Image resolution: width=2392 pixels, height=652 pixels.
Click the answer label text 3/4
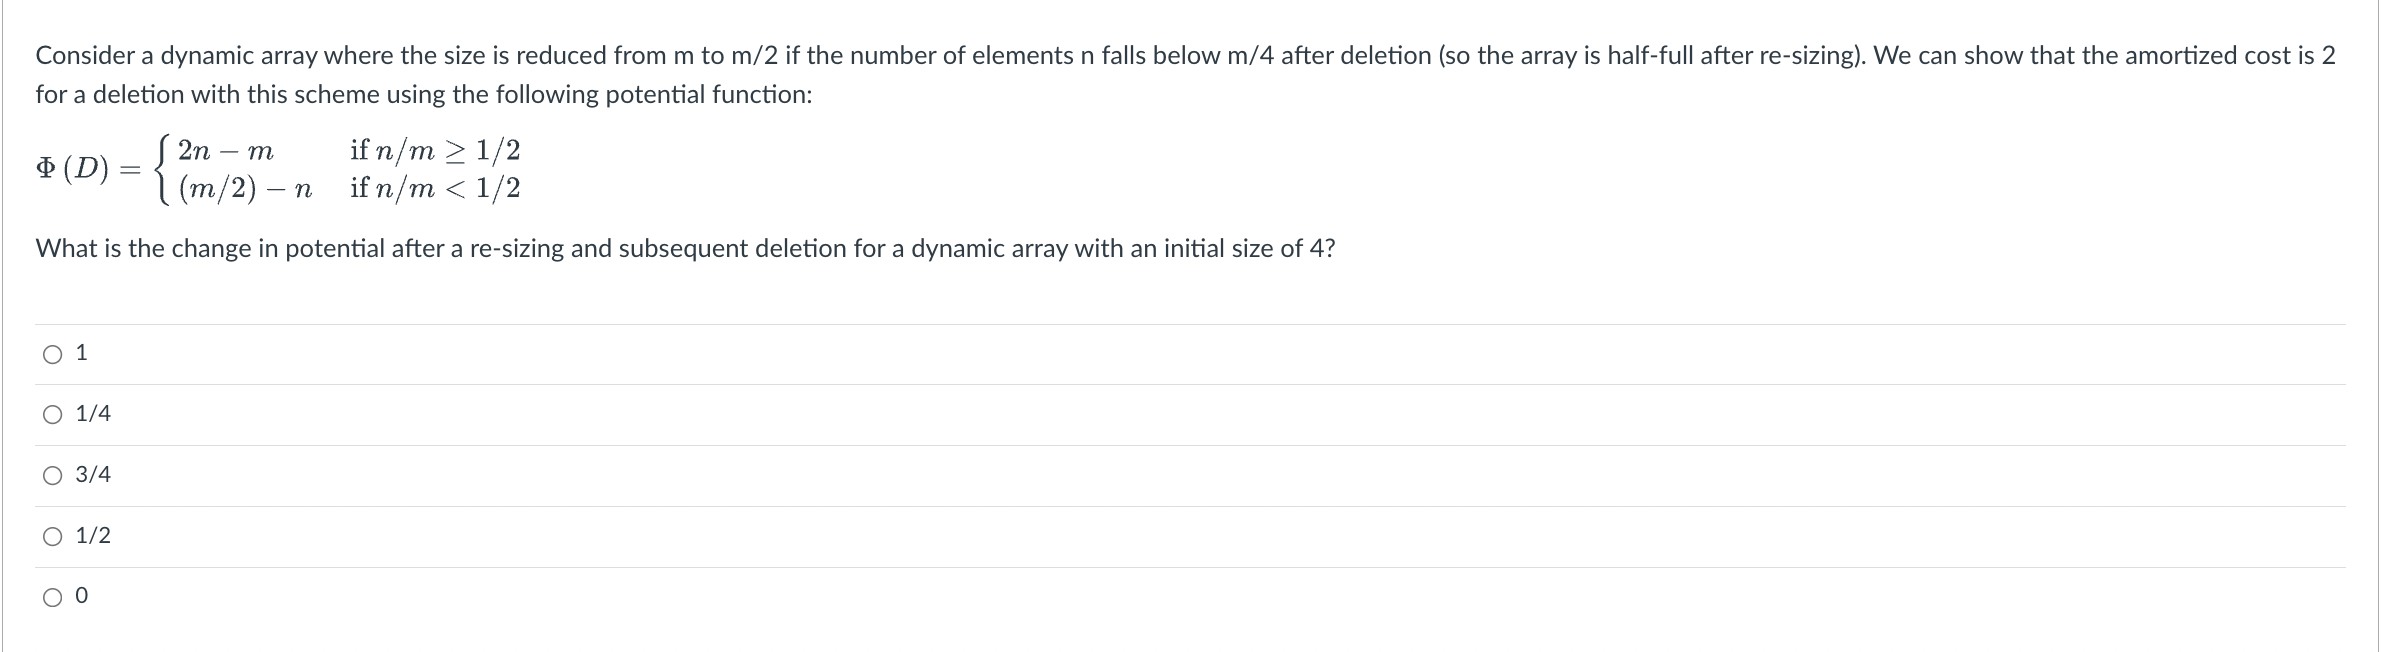(x=93, y=475)
